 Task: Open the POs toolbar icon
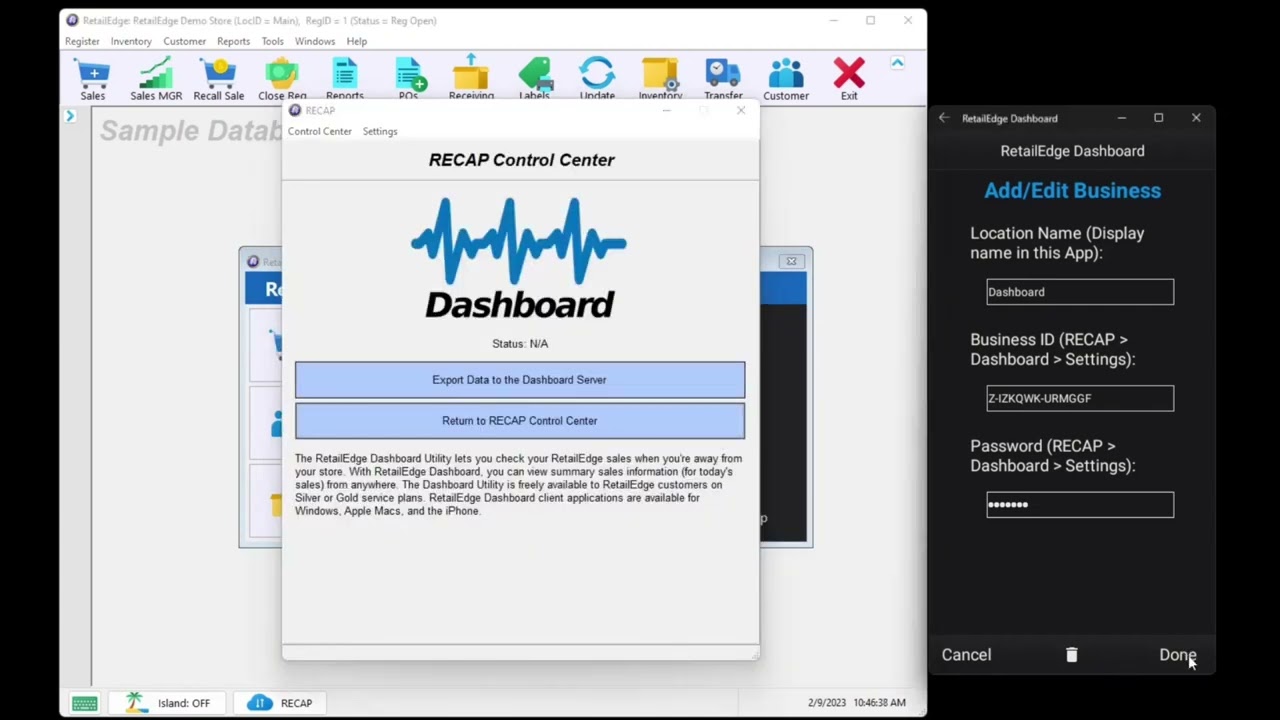(408, 80)
